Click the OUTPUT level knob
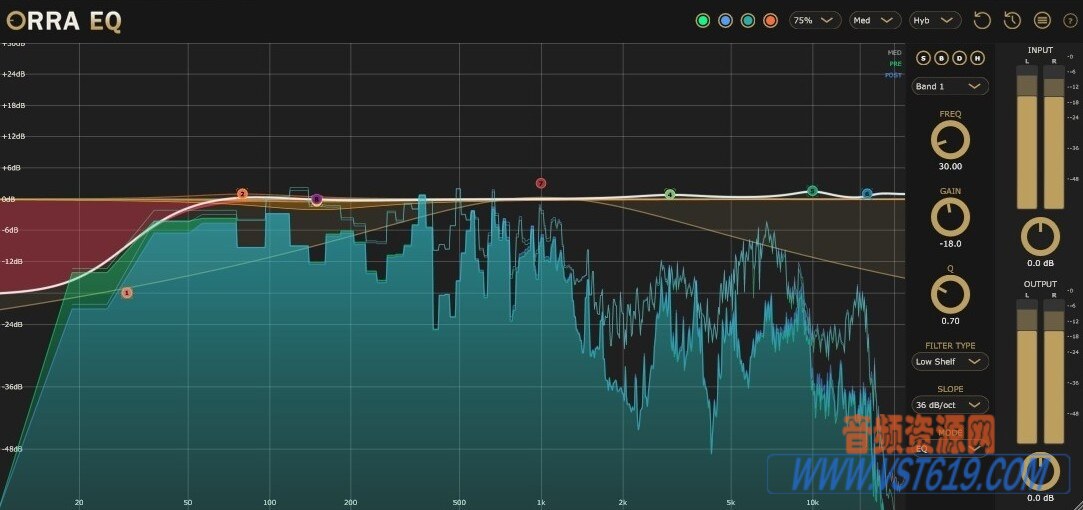Viewport: 1083px width, 510px height. click(1040, 471)
